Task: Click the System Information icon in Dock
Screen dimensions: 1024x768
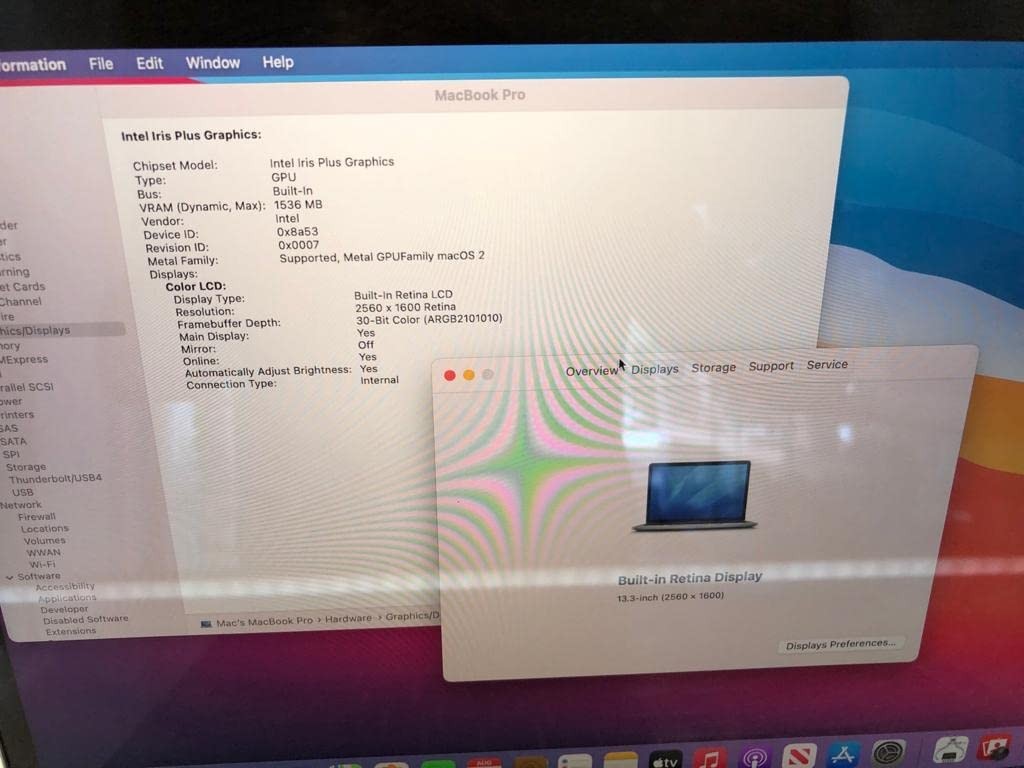Action: point(951,751)
